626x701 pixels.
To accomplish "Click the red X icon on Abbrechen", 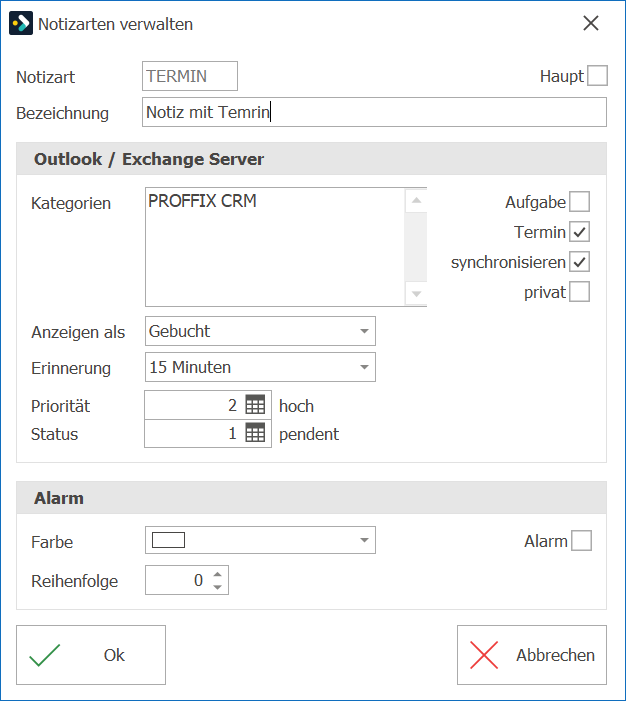I will (x=484, y=655).
